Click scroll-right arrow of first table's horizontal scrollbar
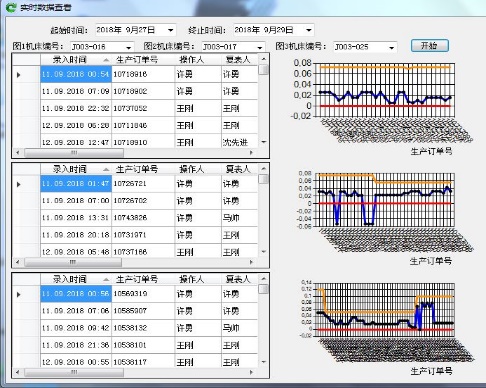Screen dimensions: 486x388 251,153
